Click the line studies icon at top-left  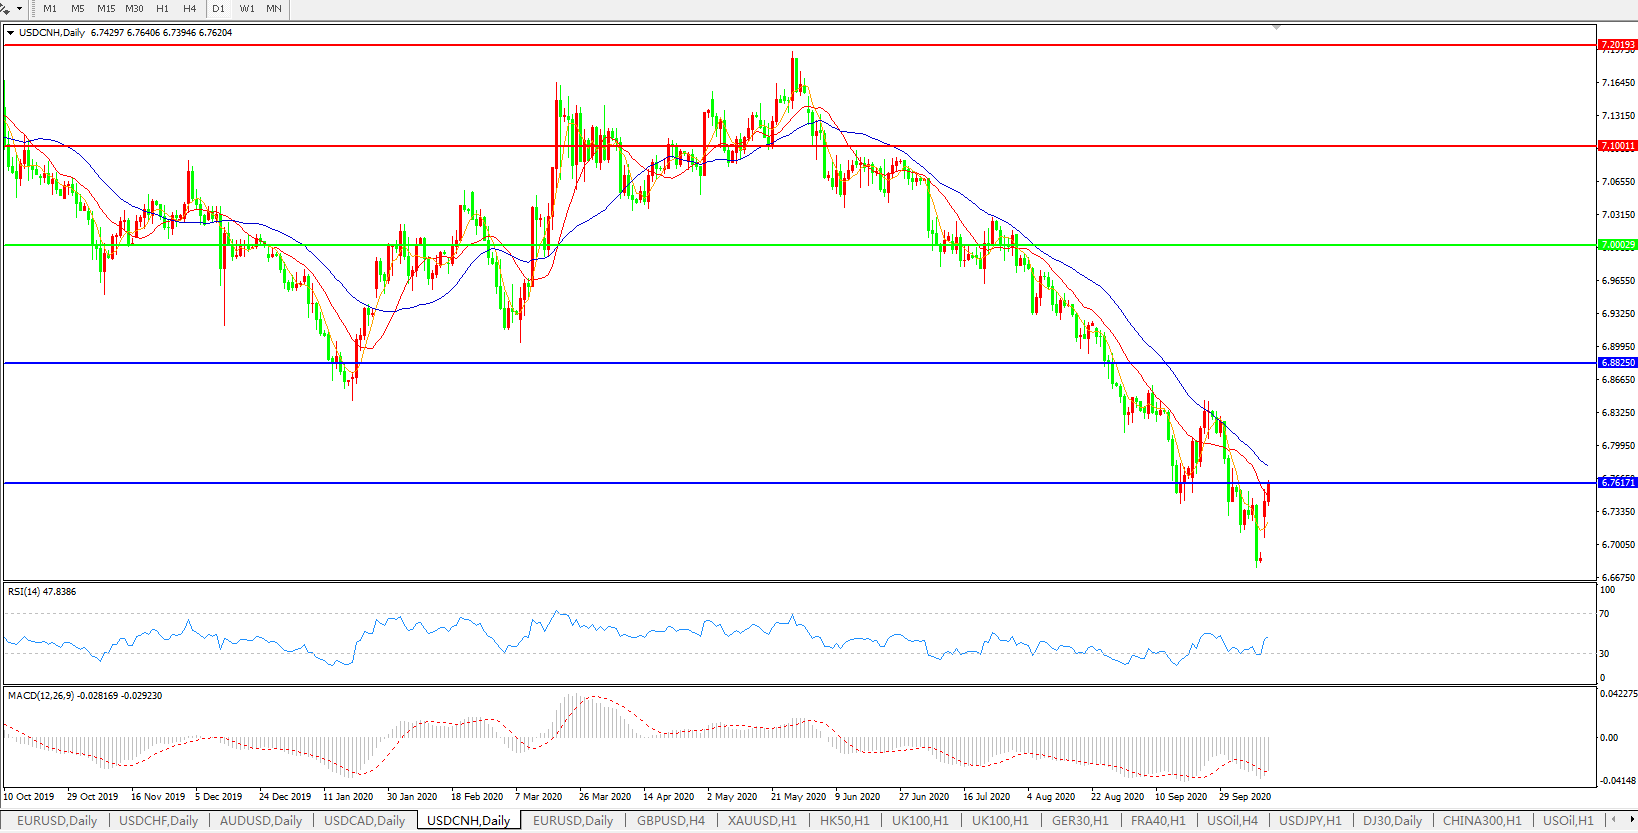tap(5, 8)
